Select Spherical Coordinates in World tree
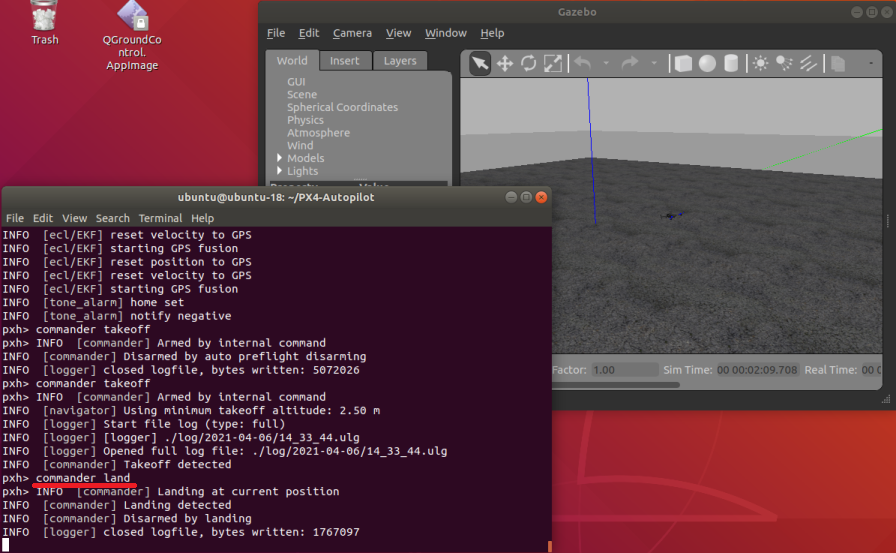The image size is (896, 553). click(x=342, y=107)
